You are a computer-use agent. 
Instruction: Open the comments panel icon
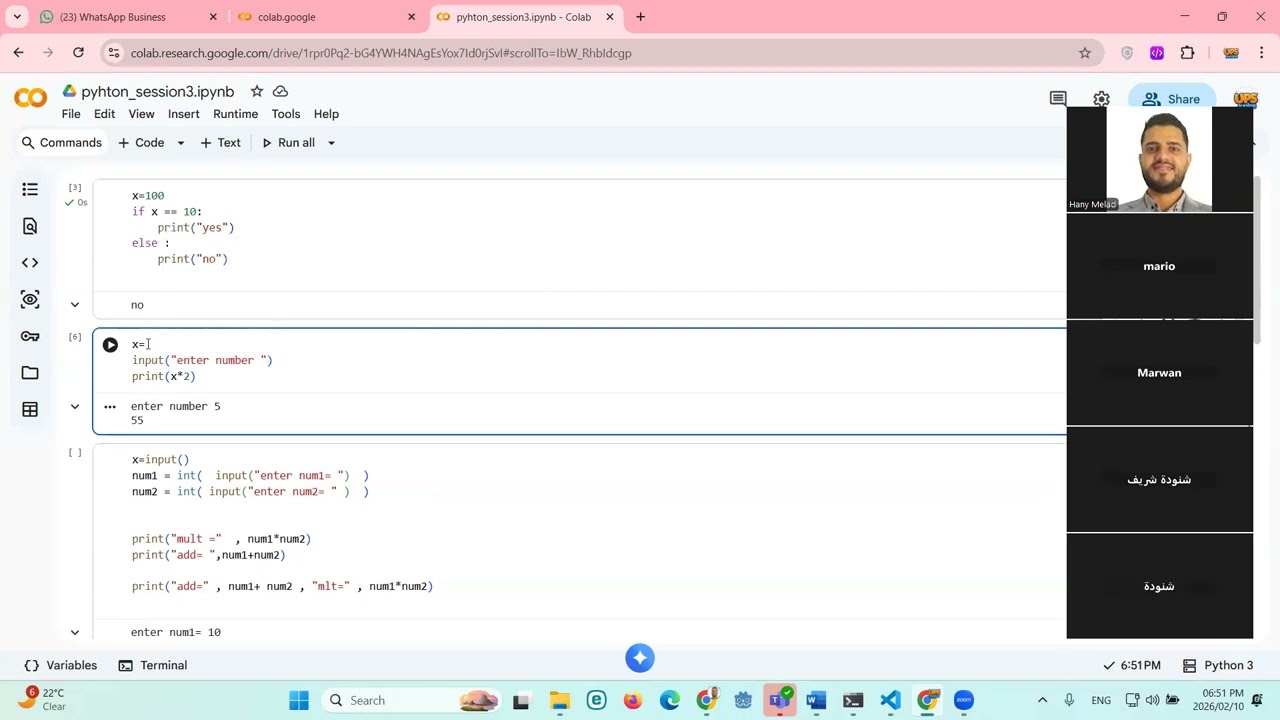[x=1058, y=99]
